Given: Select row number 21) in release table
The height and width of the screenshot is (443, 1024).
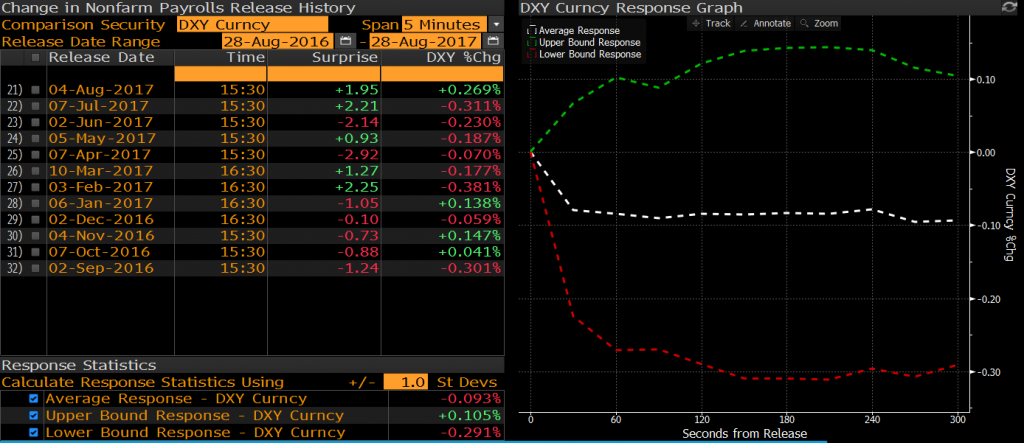Looking at the screenshot, I should click(x=14, y=90).
